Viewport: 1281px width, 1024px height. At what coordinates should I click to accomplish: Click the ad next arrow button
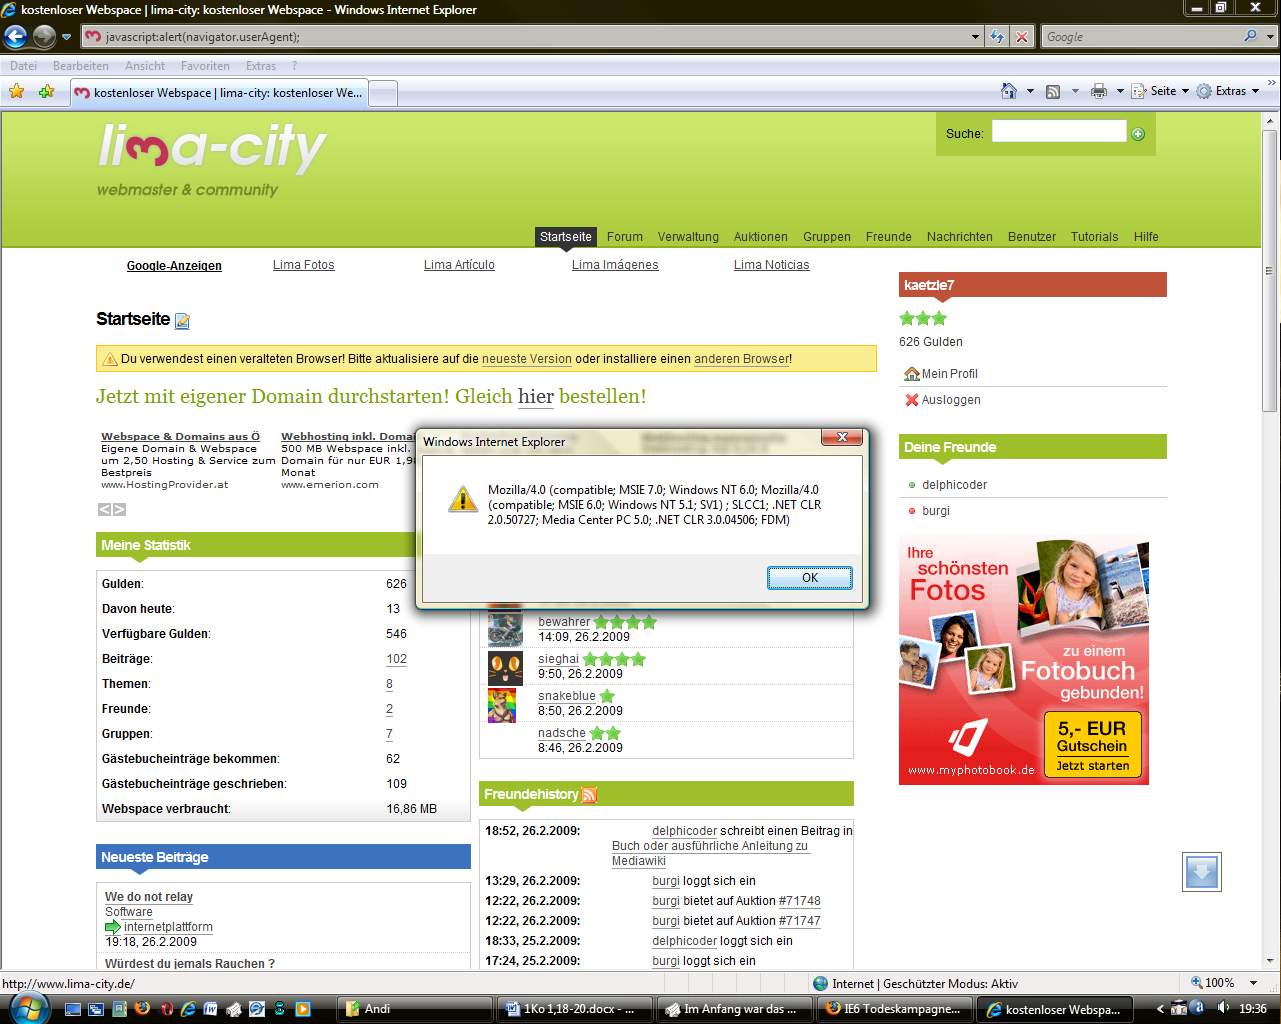coord(119,509)
